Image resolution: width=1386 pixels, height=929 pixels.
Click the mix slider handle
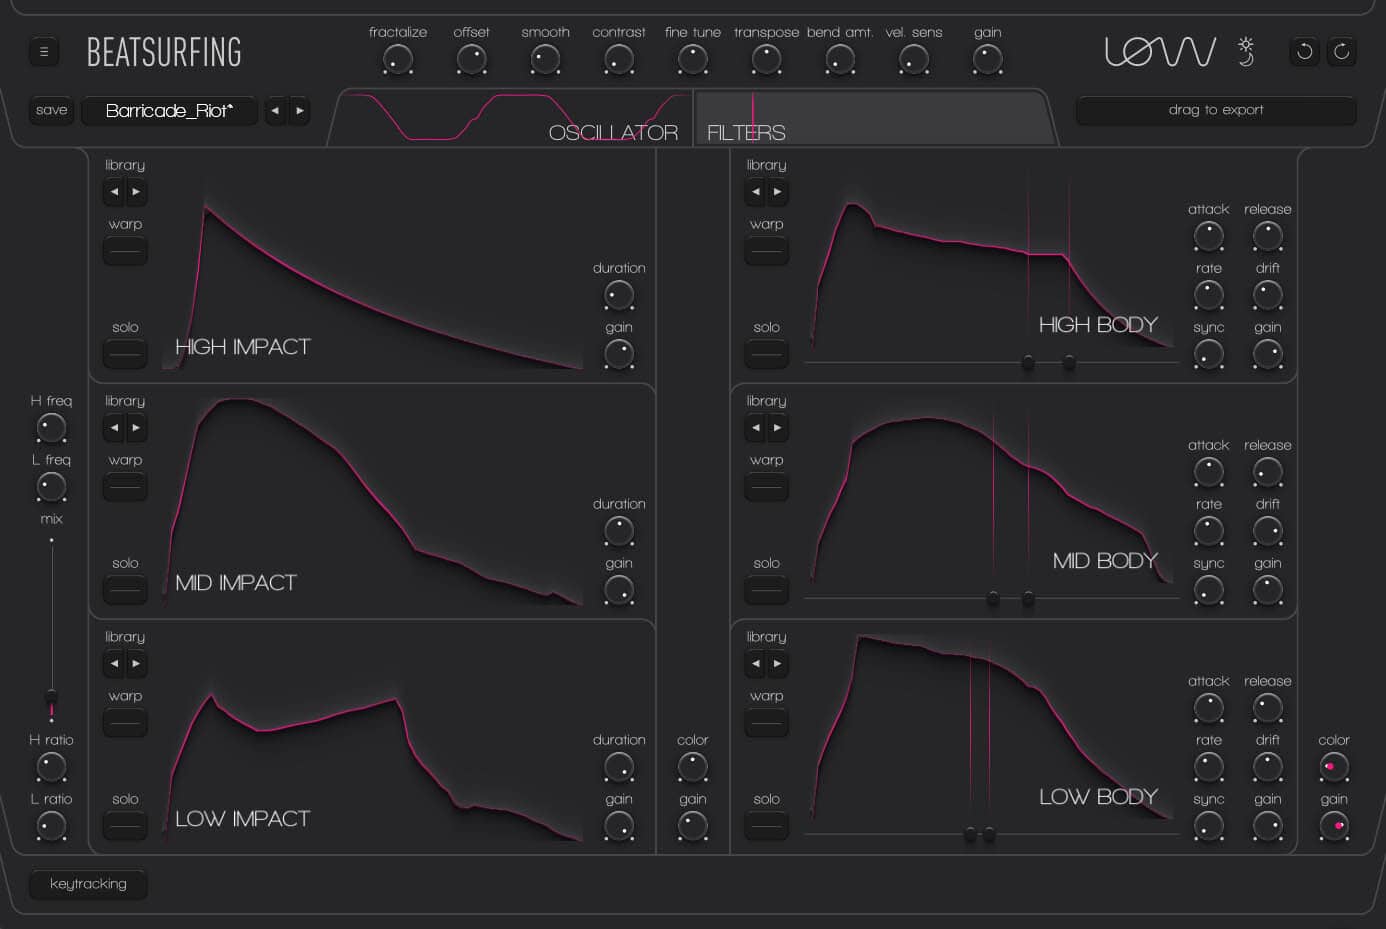(51, 697)
